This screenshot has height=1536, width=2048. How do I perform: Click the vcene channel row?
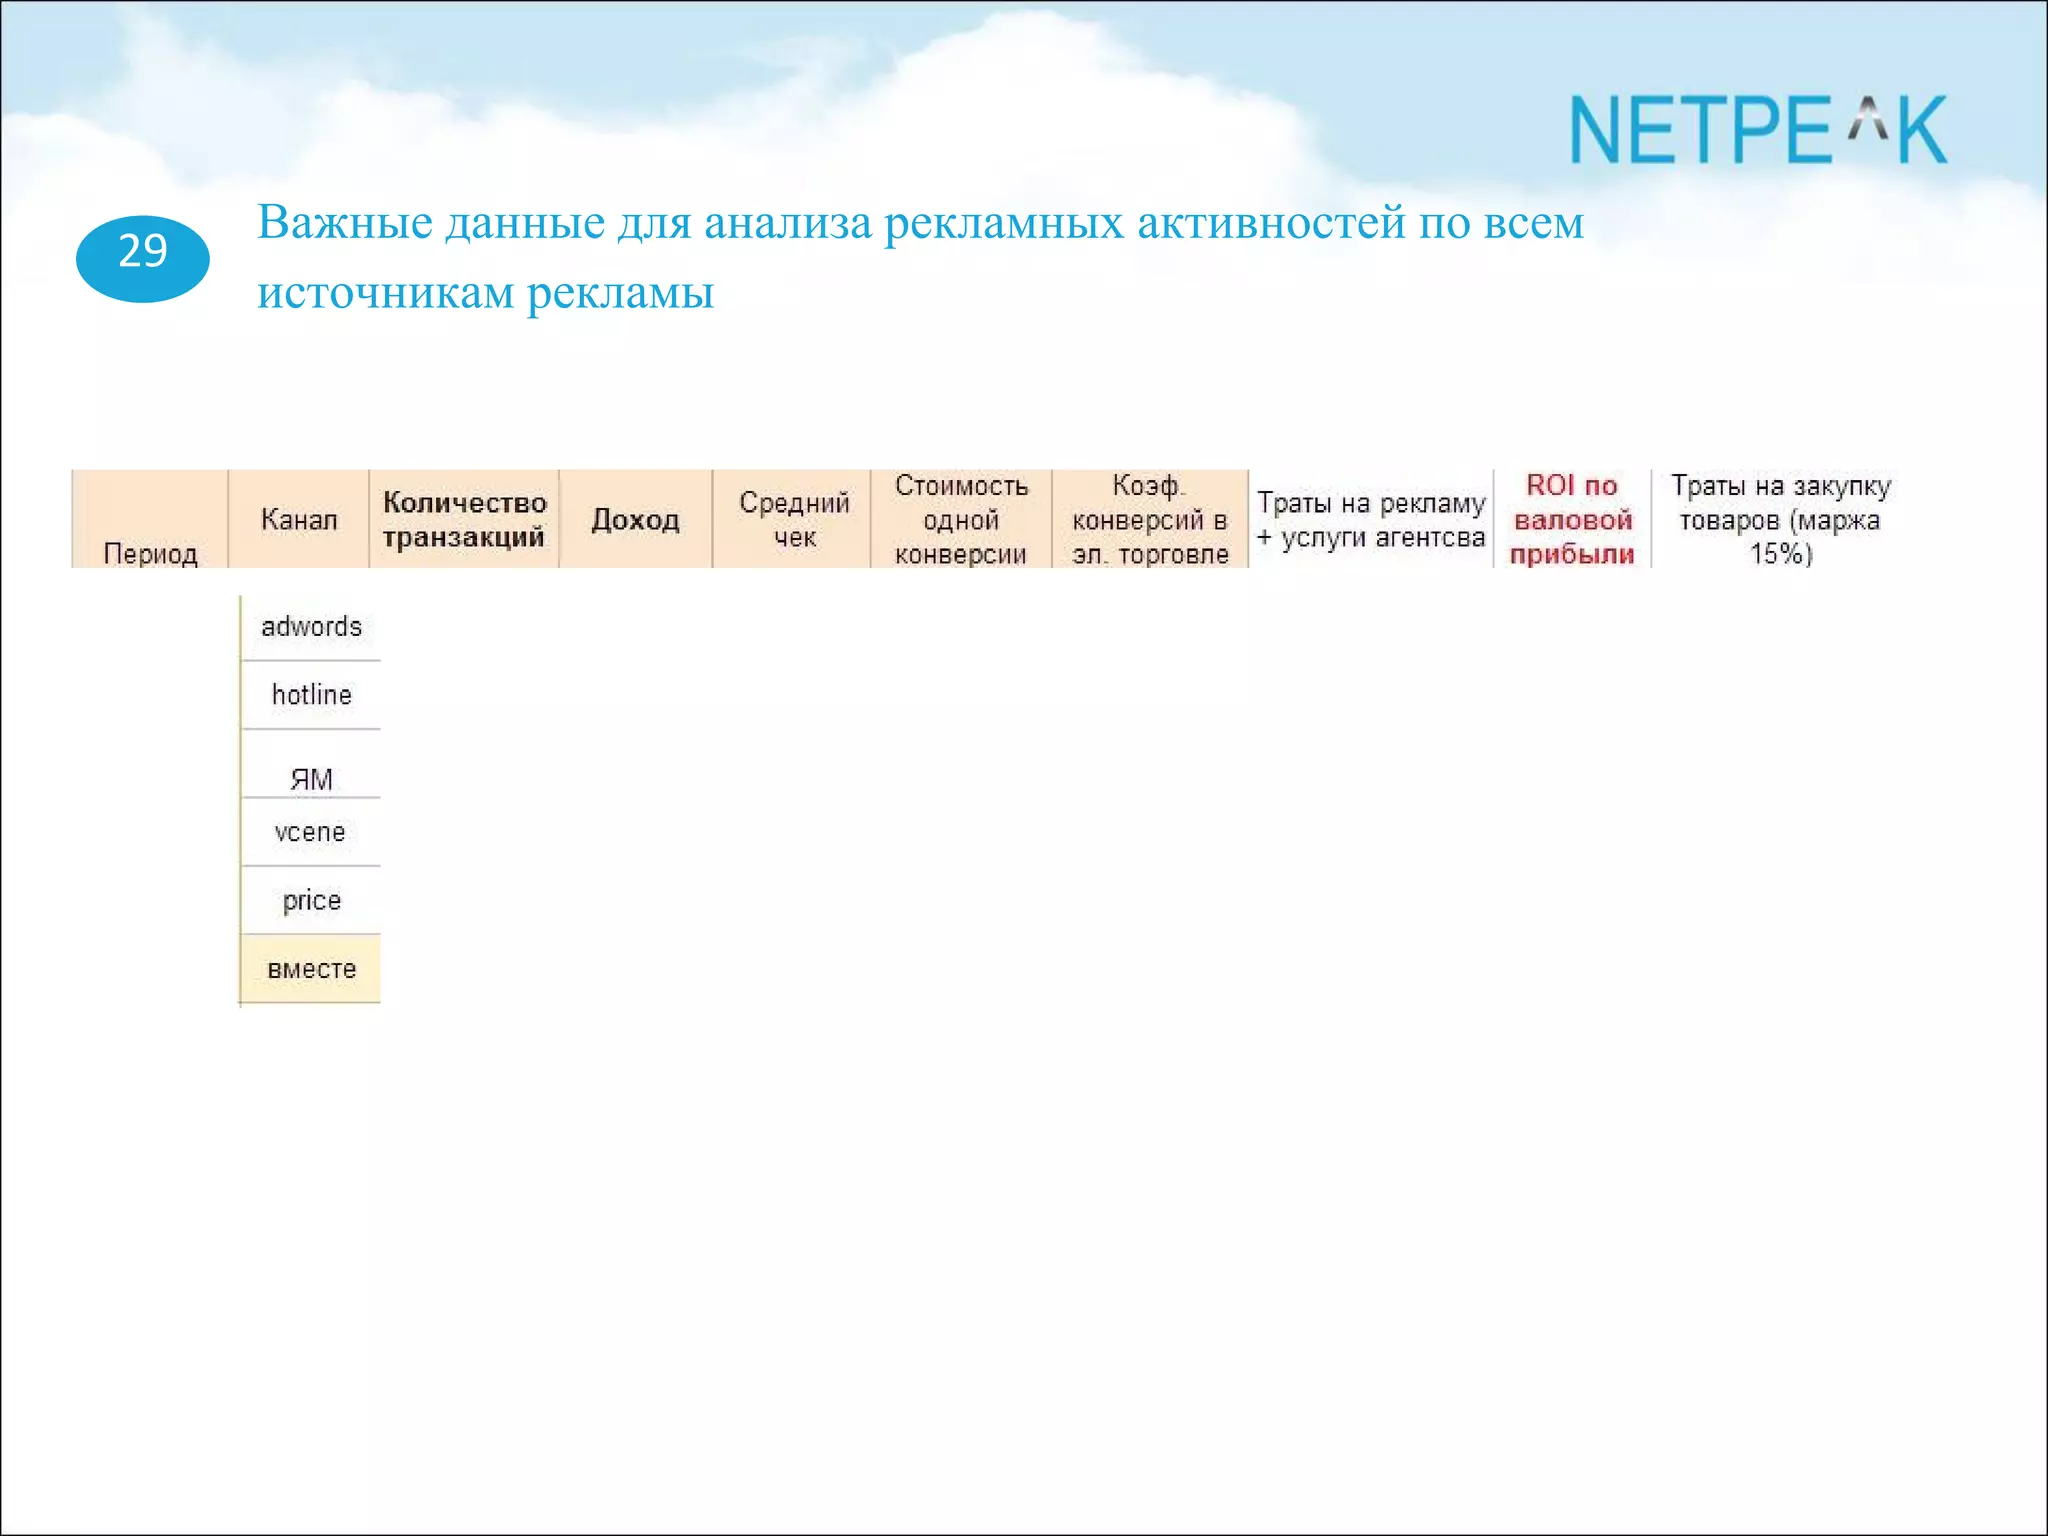click(311, 832)
